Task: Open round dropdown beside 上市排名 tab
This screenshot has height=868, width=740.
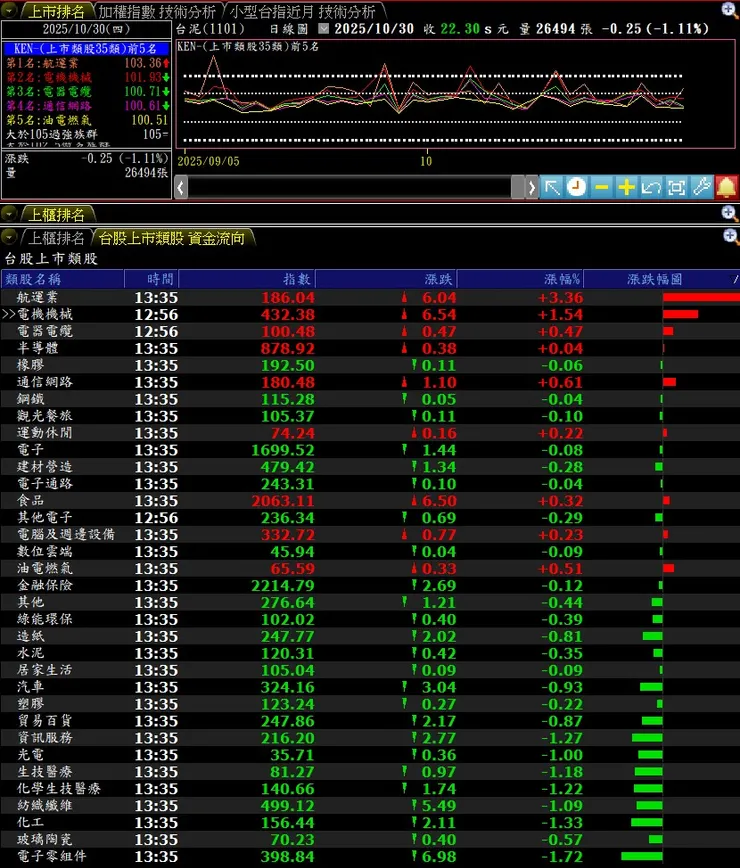Action: pyautogui.click(x=9, y=11)
